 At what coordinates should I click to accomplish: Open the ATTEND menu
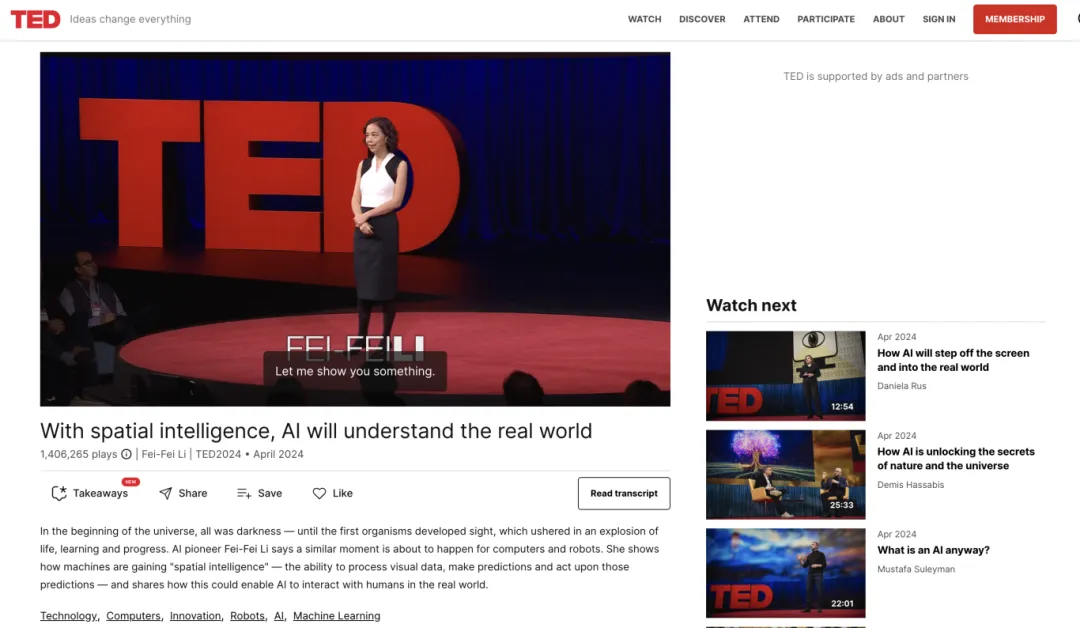coord(761,19)
